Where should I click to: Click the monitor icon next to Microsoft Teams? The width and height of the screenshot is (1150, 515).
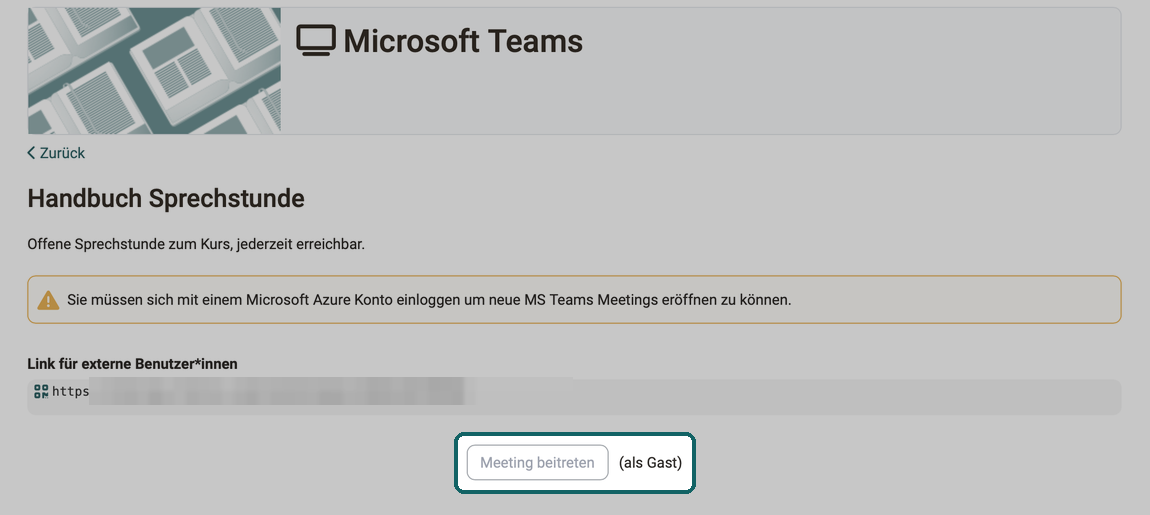[316, 40]
